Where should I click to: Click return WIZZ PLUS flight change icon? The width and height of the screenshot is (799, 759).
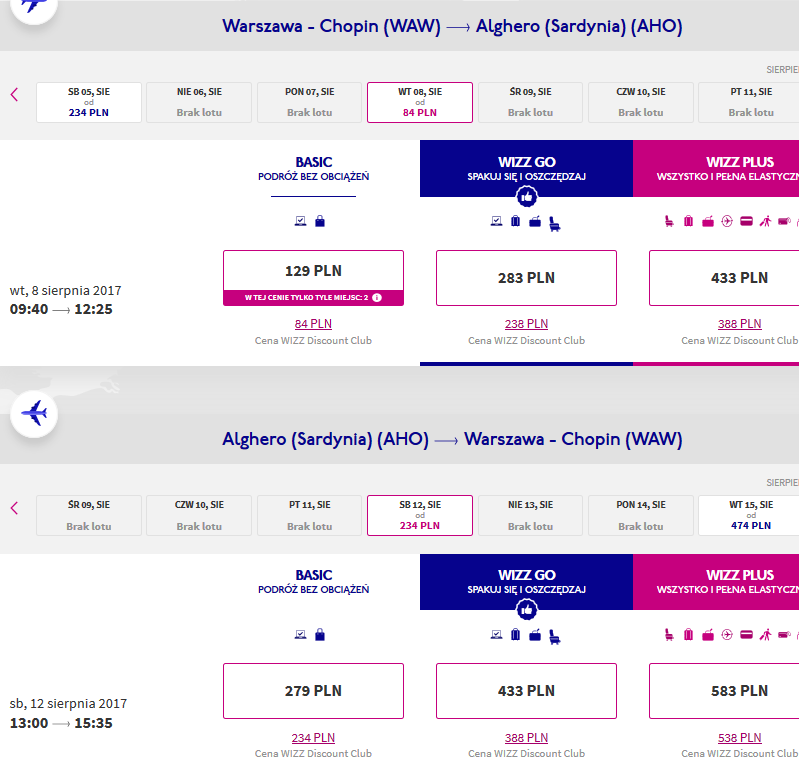point(727,635)
